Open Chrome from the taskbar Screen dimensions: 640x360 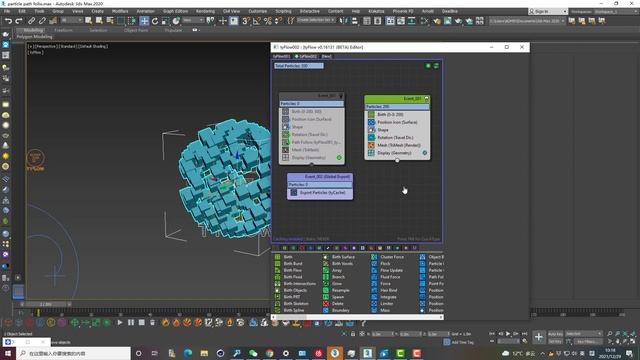(269, 353)
